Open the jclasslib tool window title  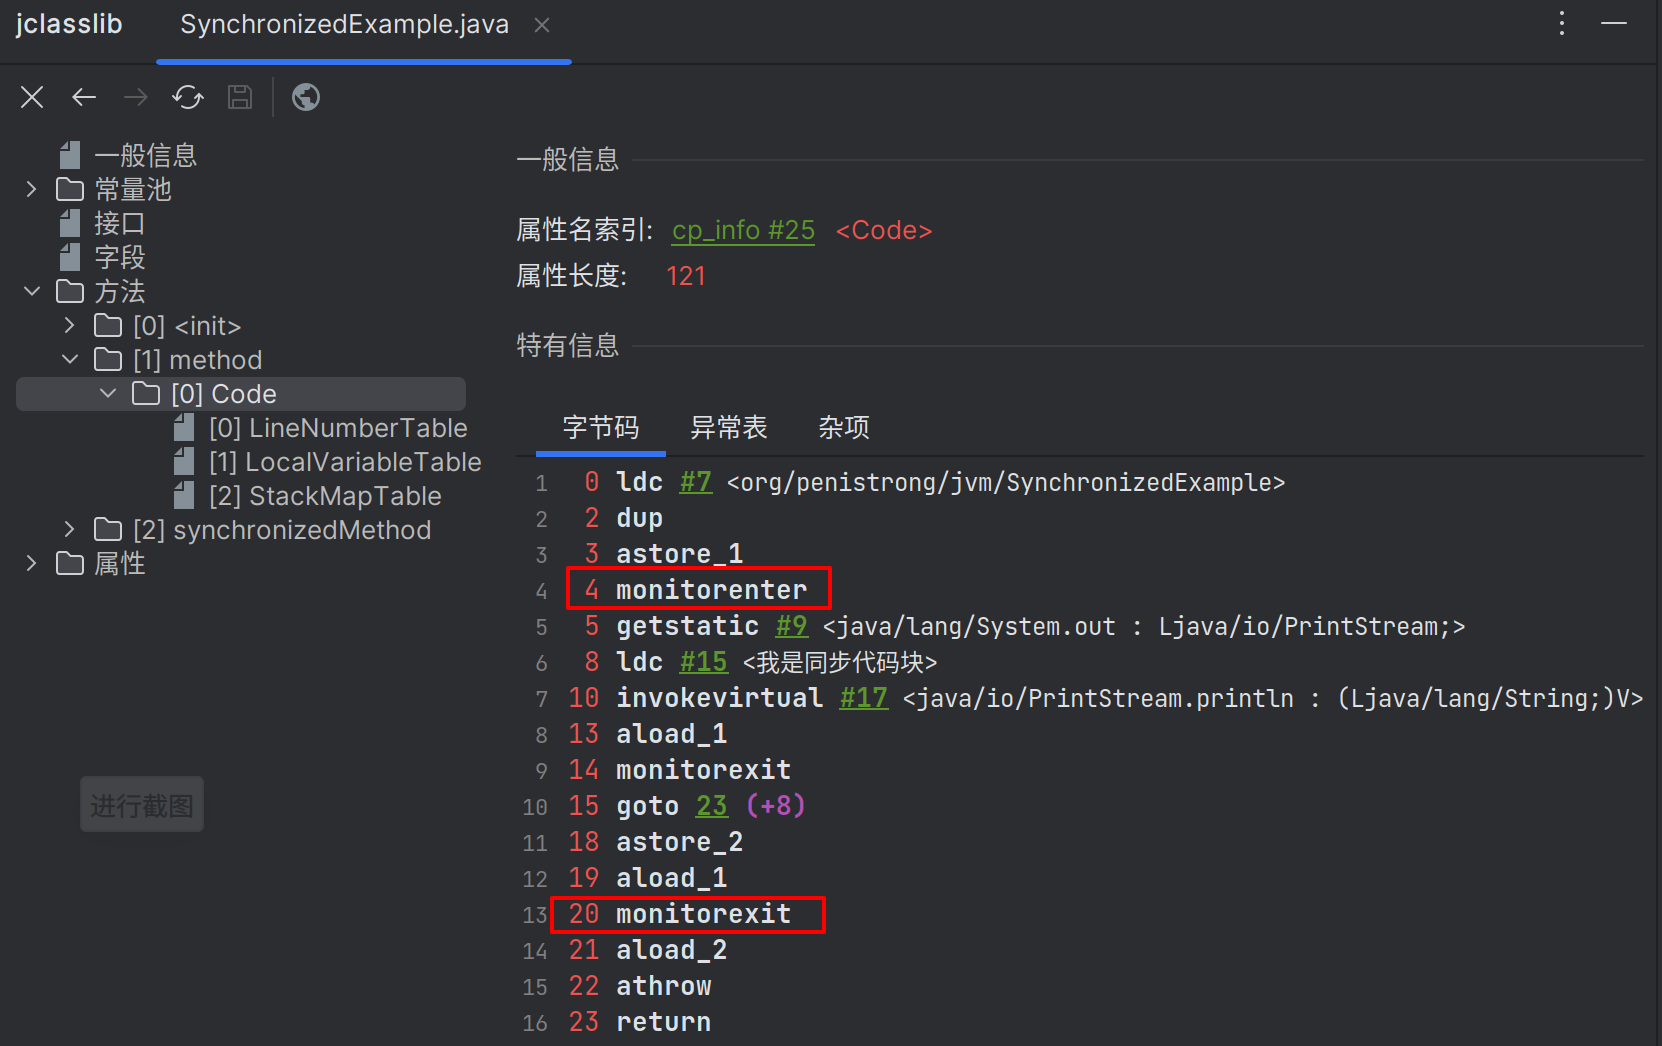(69, 24)
